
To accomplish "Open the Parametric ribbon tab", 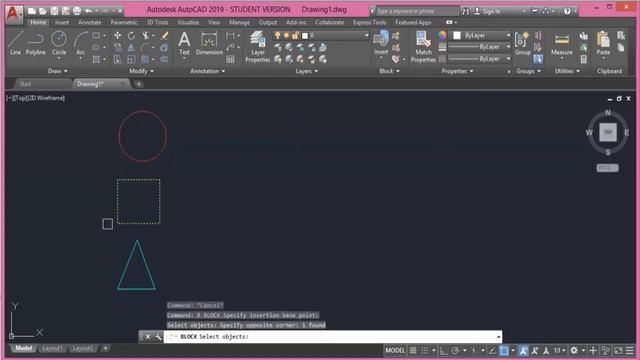I will click(124, 22).
